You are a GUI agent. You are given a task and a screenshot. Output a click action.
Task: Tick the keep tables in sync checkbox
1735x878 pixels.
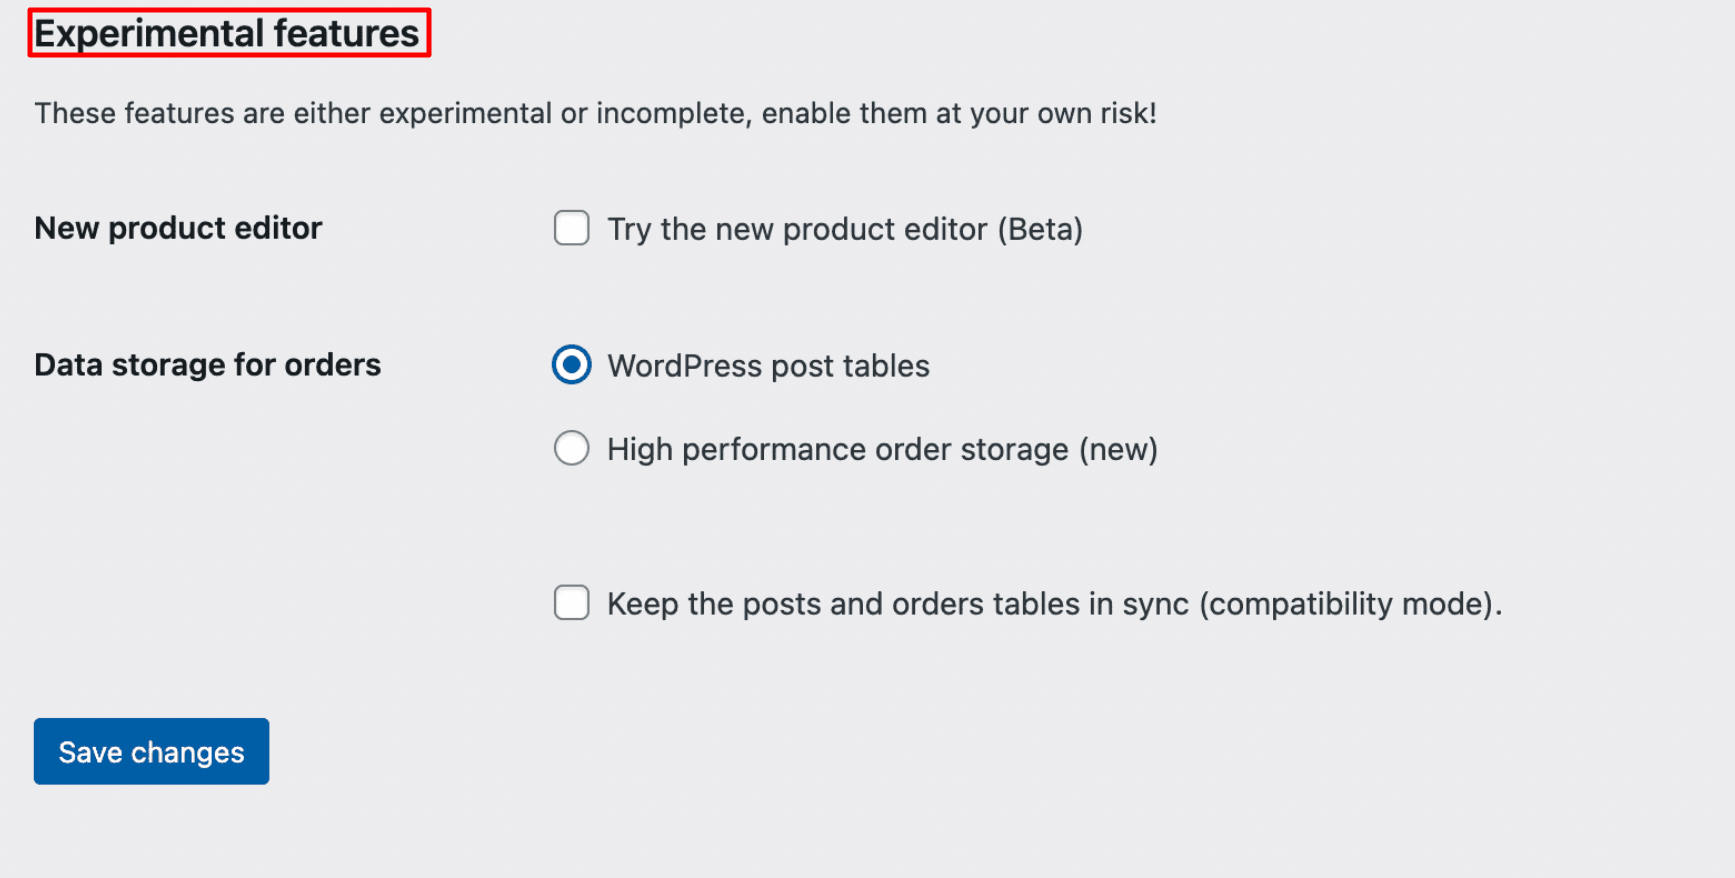tap(572, 603)
